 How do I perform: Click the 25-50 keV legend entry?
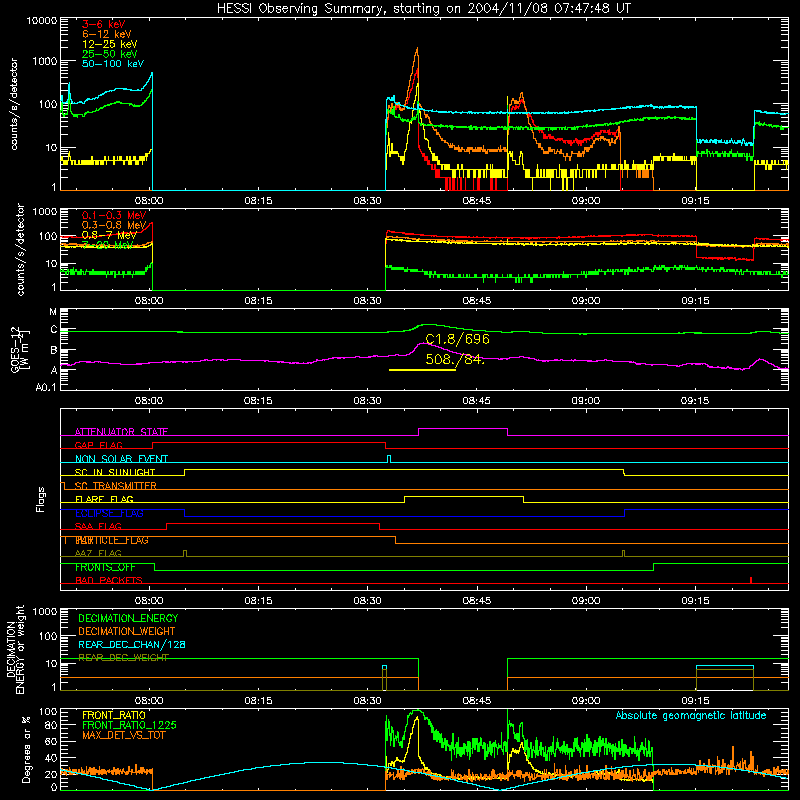[x=110, y=54]
